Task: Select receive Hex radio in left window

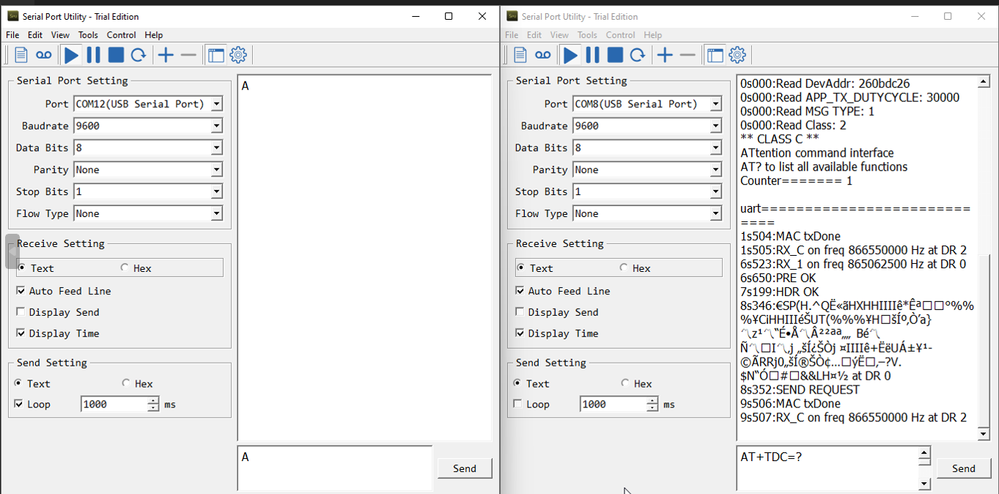Action: coord(124,268)
